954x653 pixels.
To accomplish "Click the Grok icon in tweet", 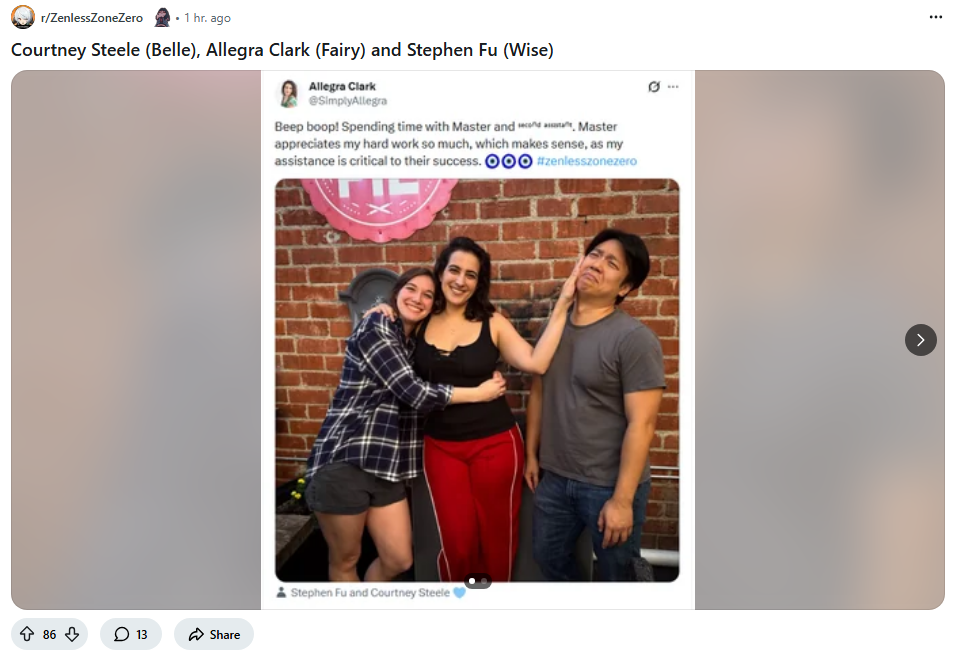I will click(x=653, y=86).
